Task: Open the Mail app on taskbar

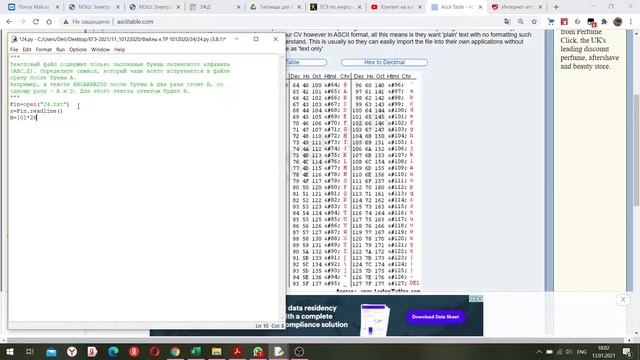Action: (x=51, y=351)
